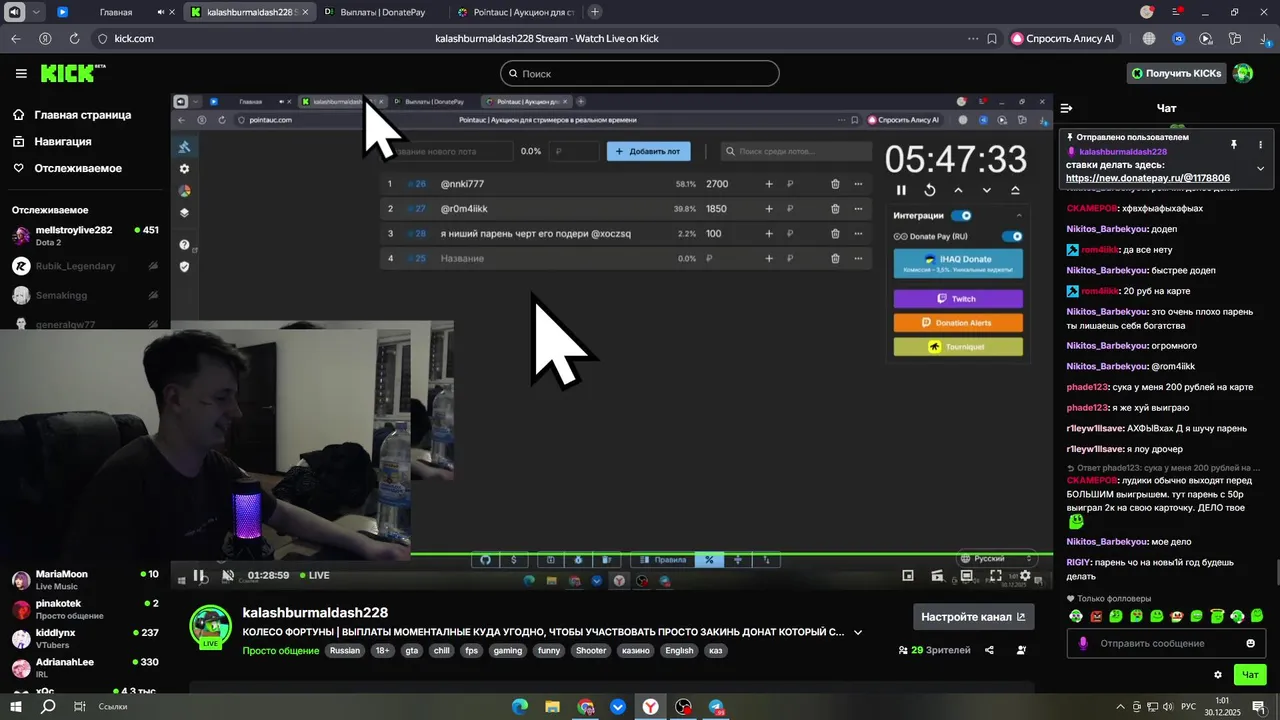Open browser extensions icon
1280x720 pixels.
tap(1236, 38)
